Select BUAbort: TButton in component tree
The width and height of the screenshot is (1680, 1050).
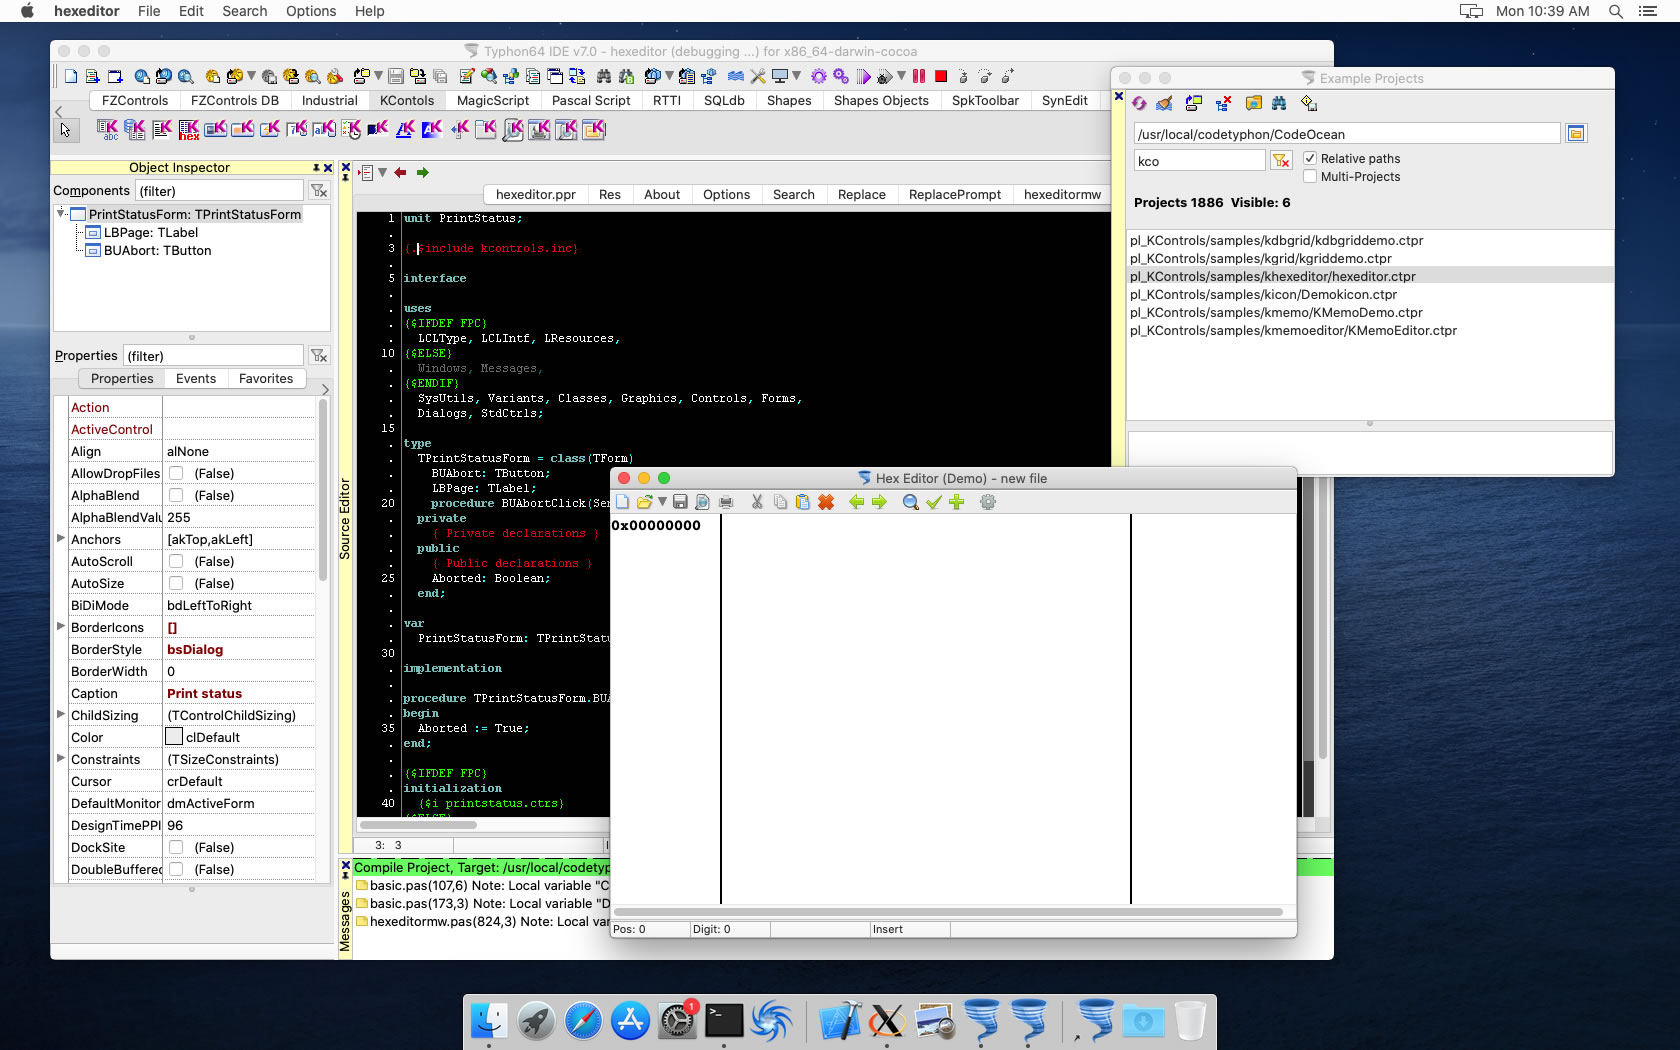(x=158, y=250)
